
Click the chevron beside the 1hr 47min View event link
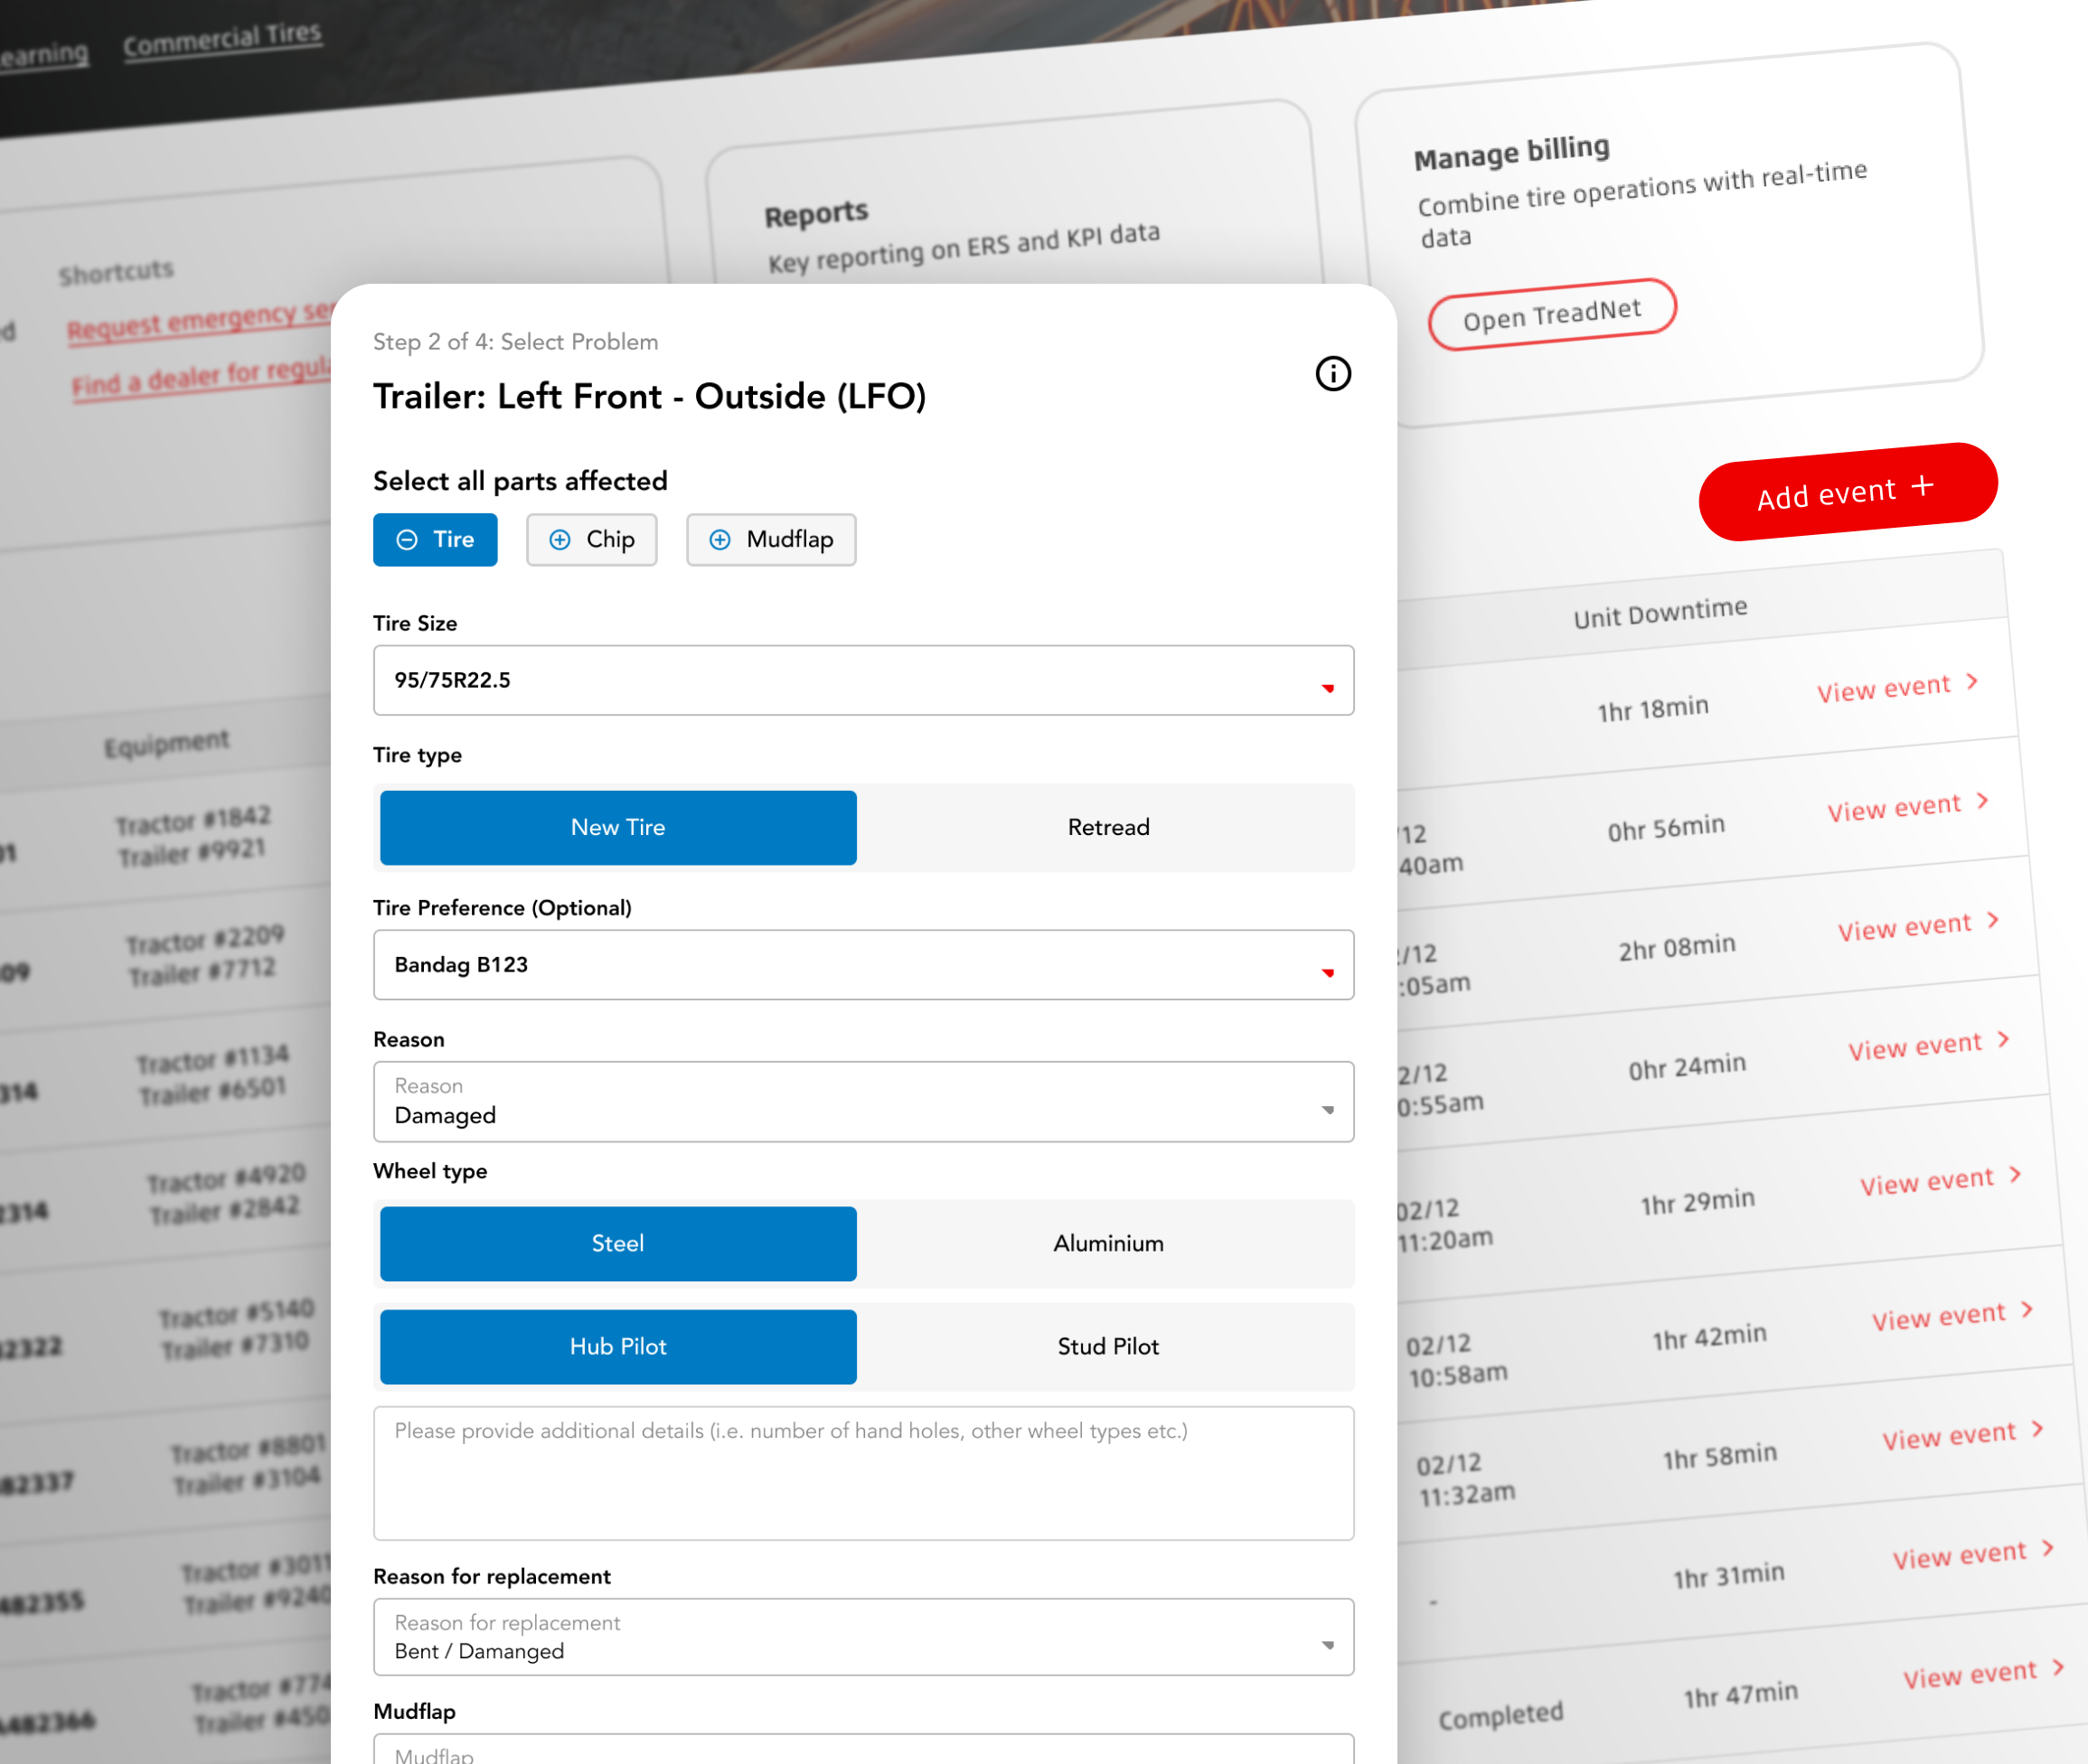[x=2058, y=1667]
